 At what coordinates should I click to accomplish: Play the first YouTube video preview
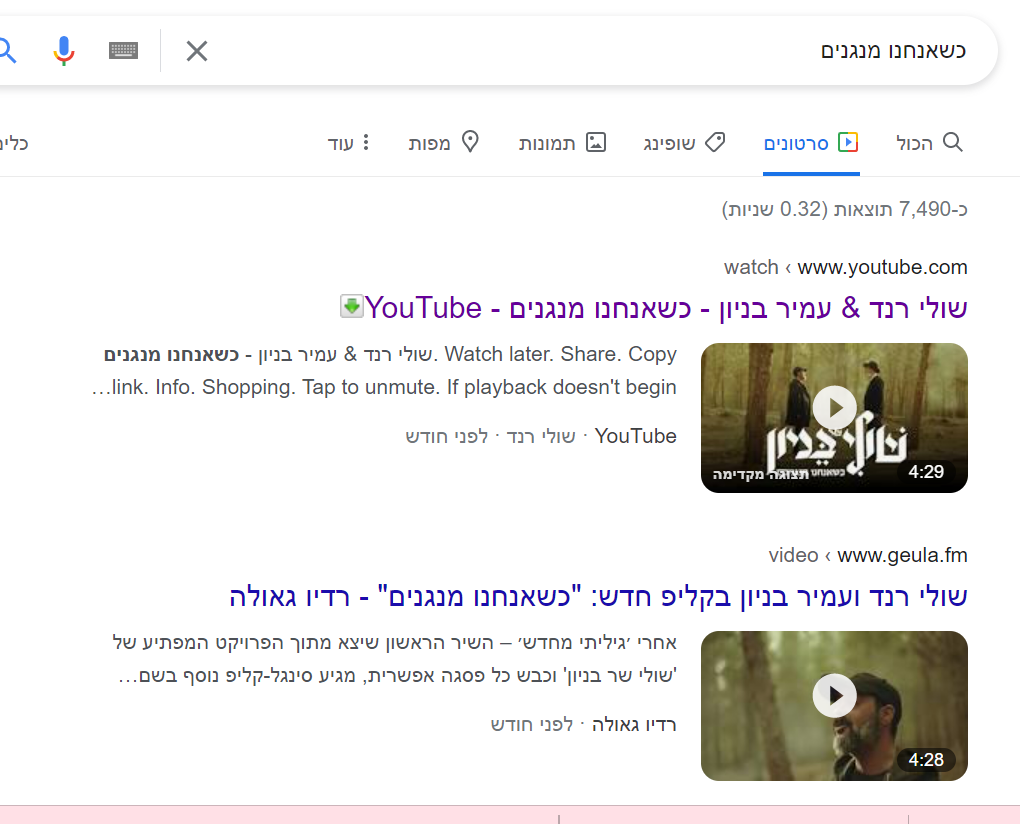click(834, 407)
